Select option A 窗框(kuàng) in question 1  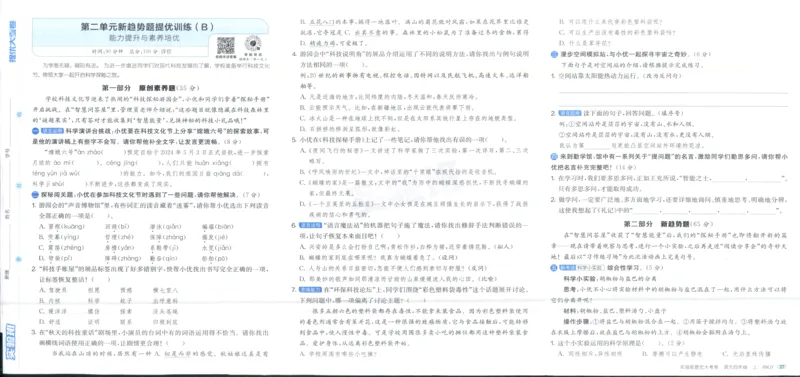pos(62,226)
